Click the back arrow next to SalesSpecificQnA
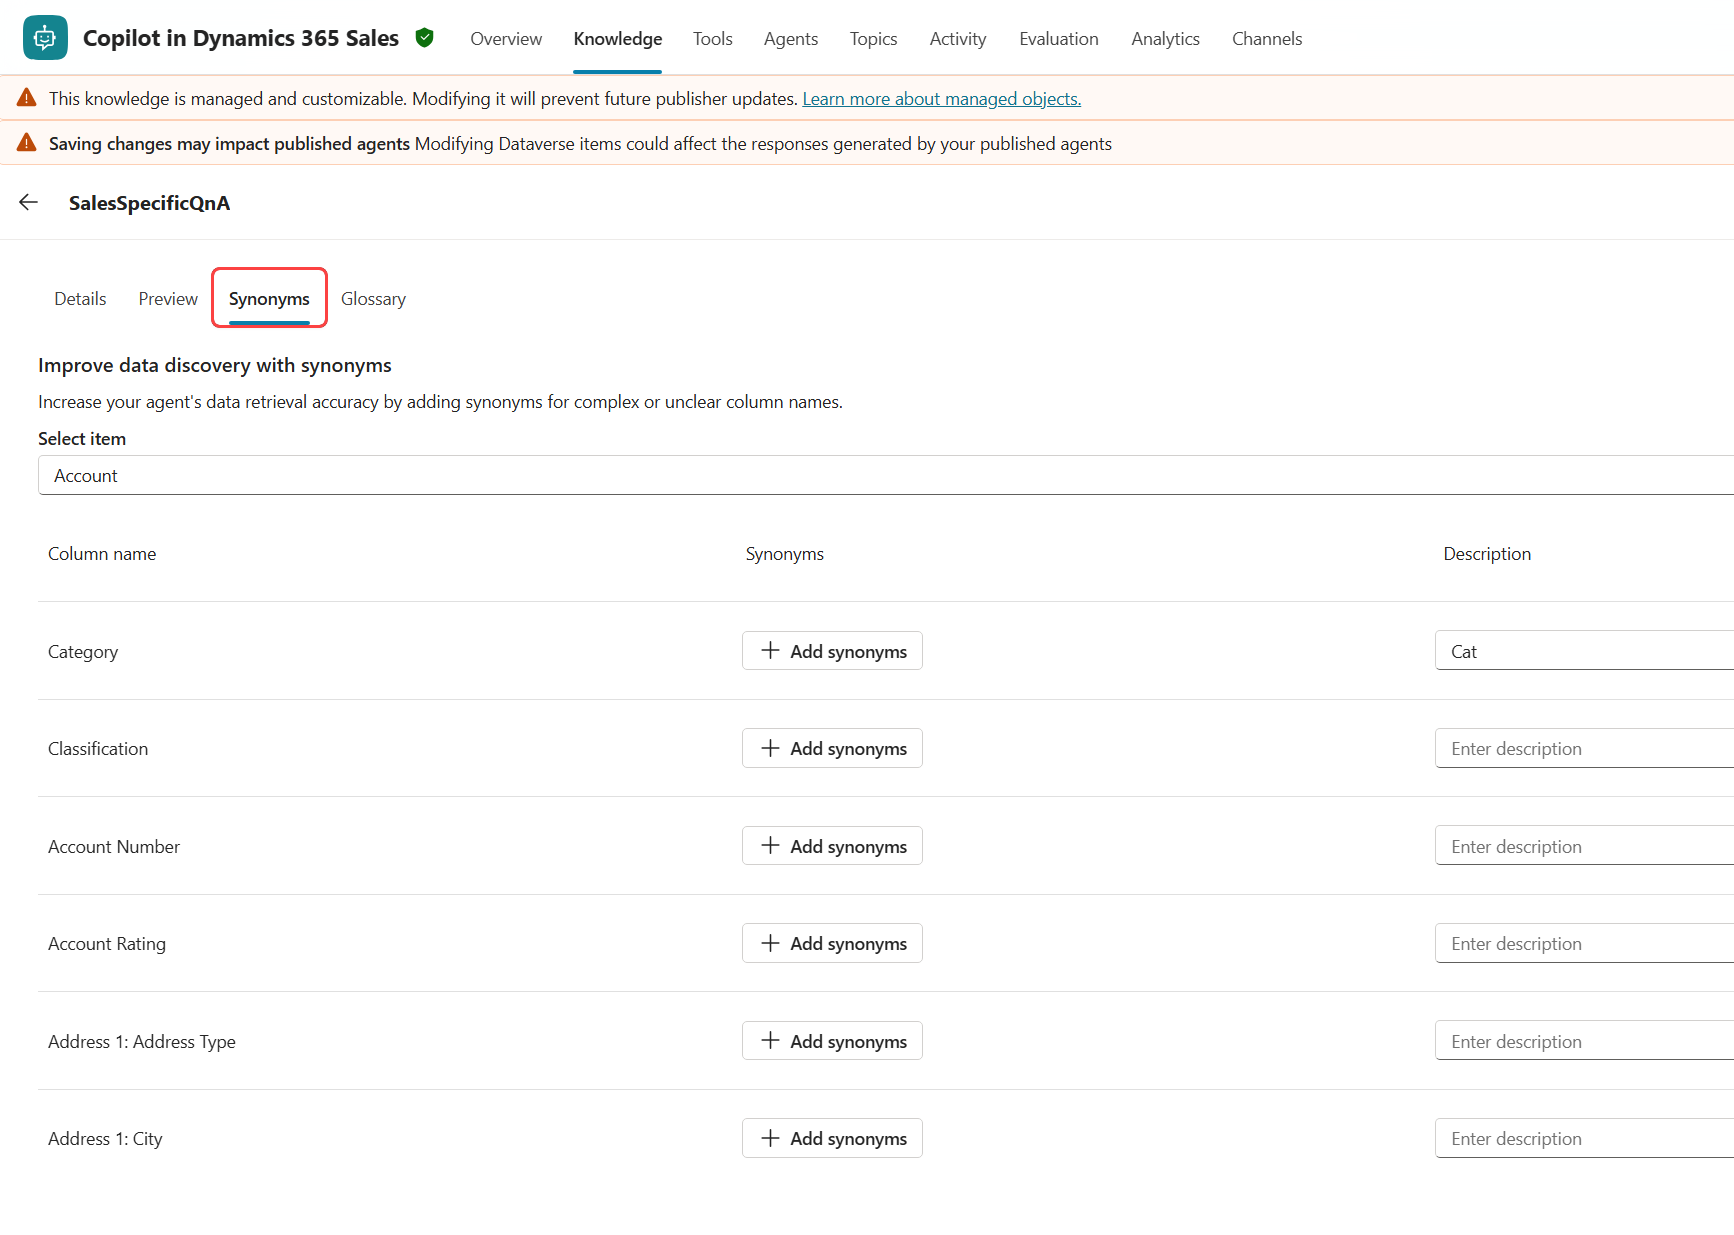This screenshot has height=1235, width=1734. click(x=28, y=202)
